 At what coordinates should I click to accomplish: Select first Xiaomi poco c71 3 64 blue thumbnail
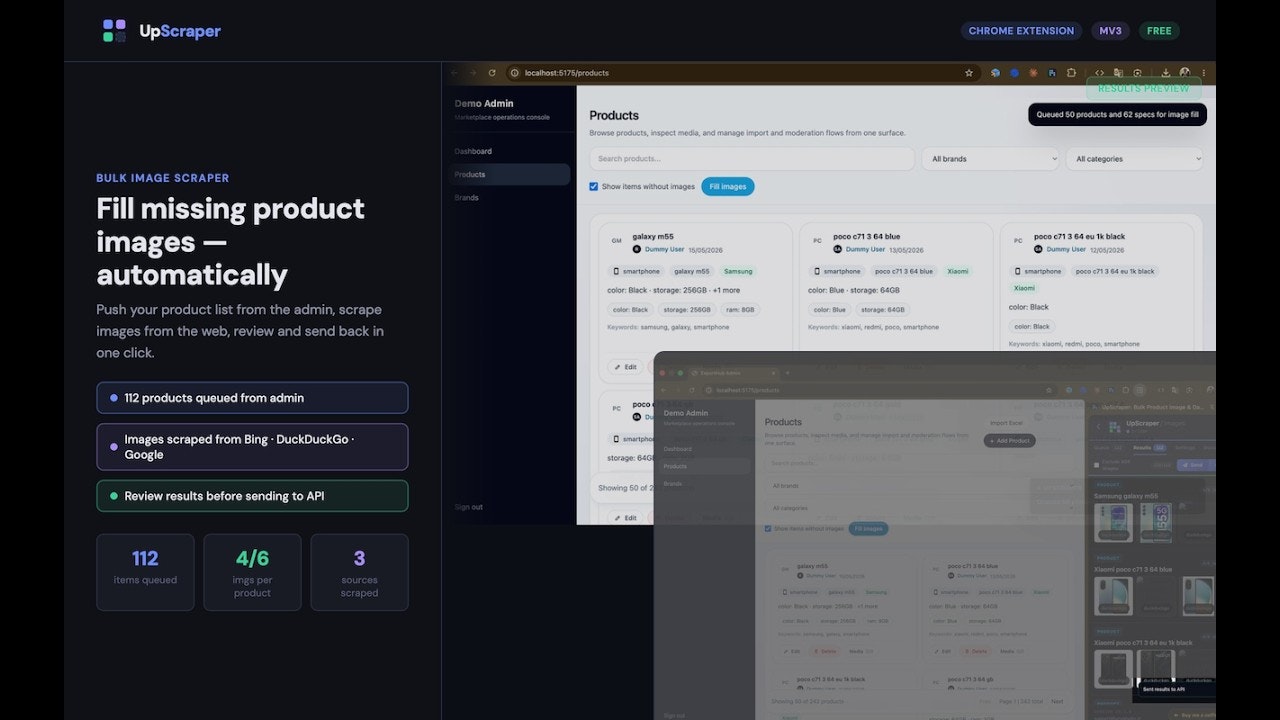click(1113, 596)
